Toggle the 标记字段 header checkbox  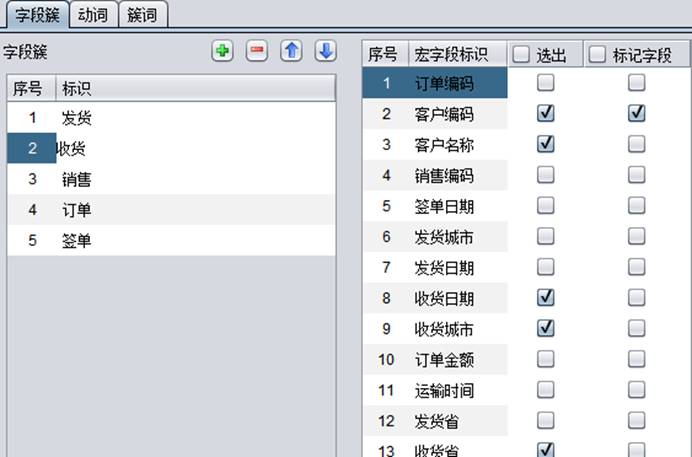pos(598,56)
